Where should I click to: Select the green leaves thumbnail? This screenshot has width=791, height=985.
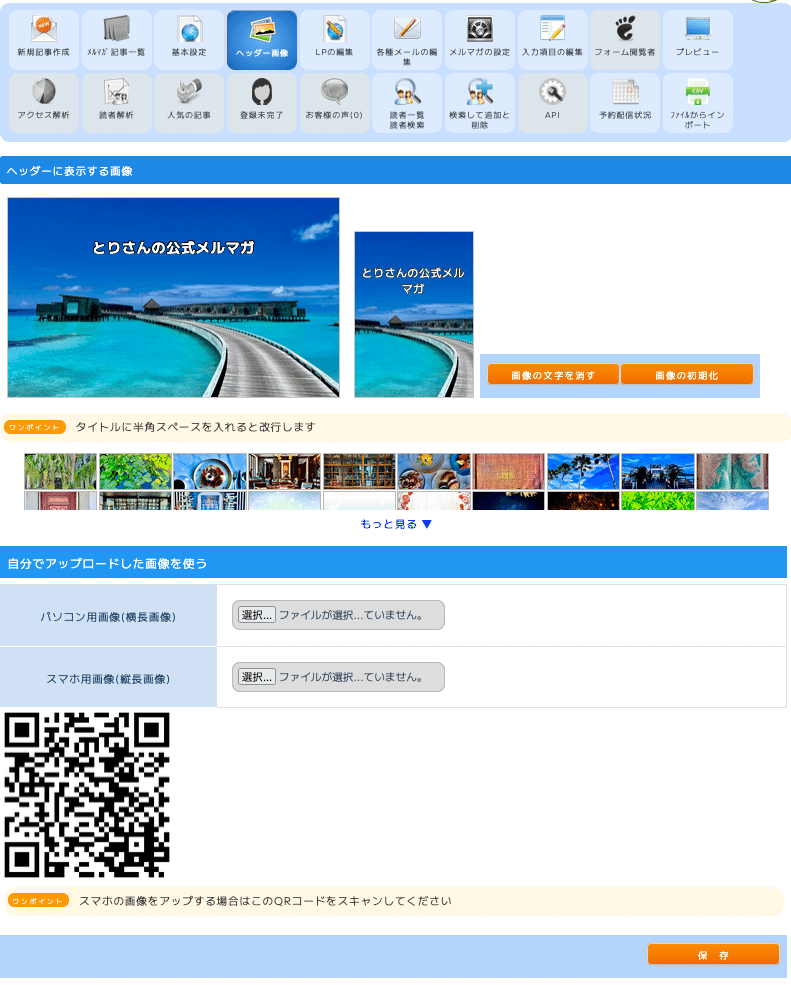tap(135, 471)
